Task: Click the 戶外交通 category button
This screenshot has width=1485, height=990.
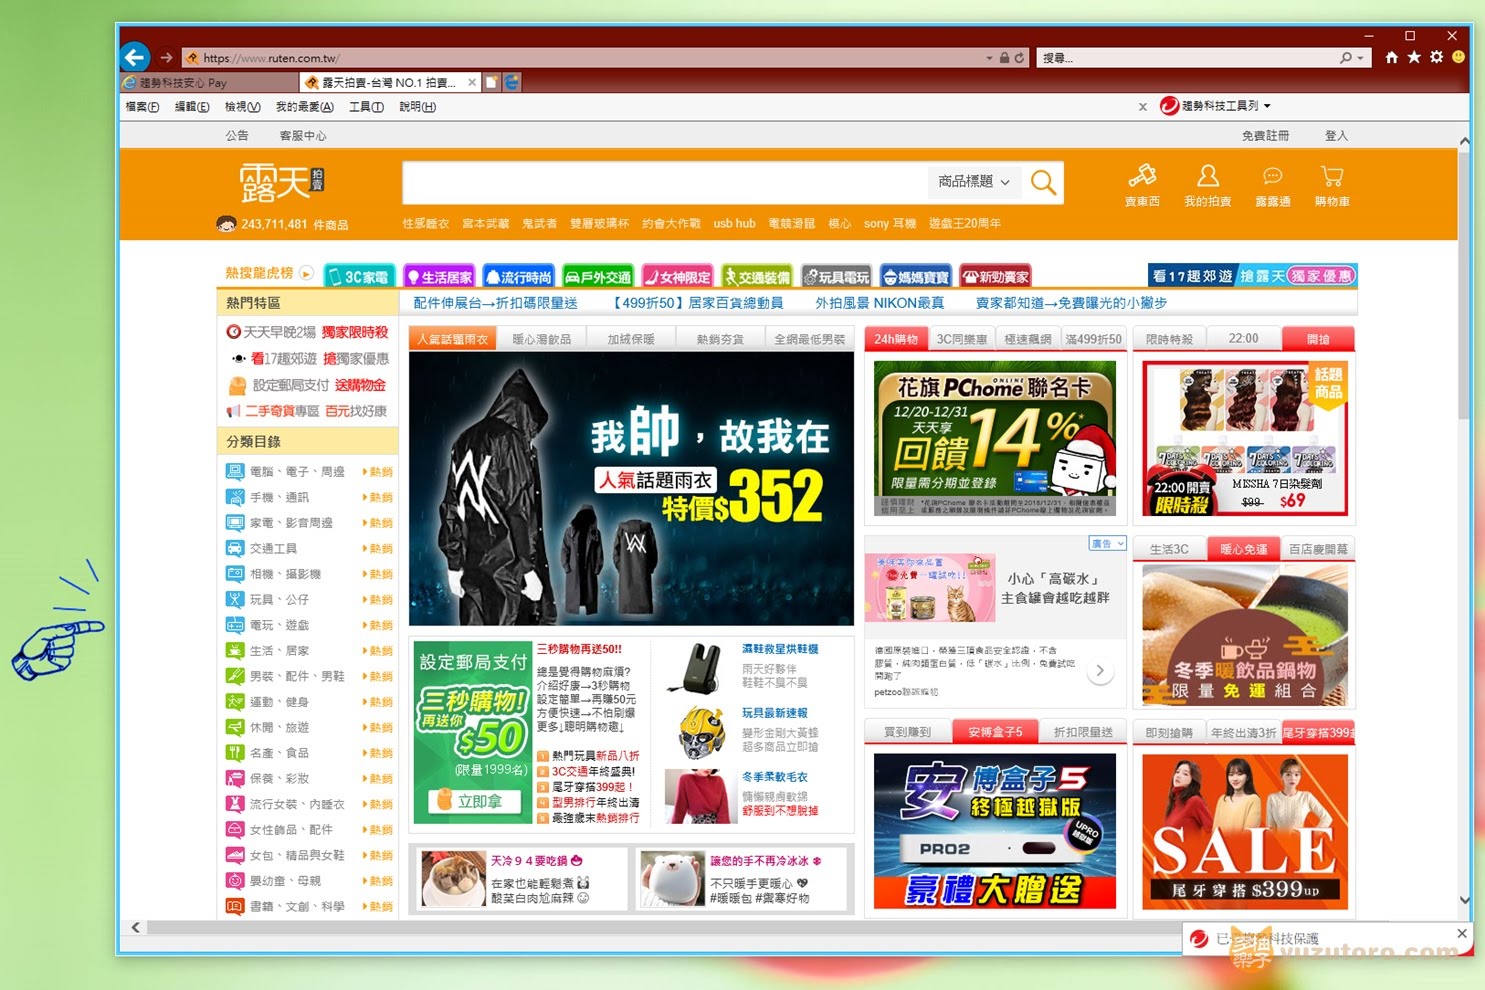Action: 598,277
